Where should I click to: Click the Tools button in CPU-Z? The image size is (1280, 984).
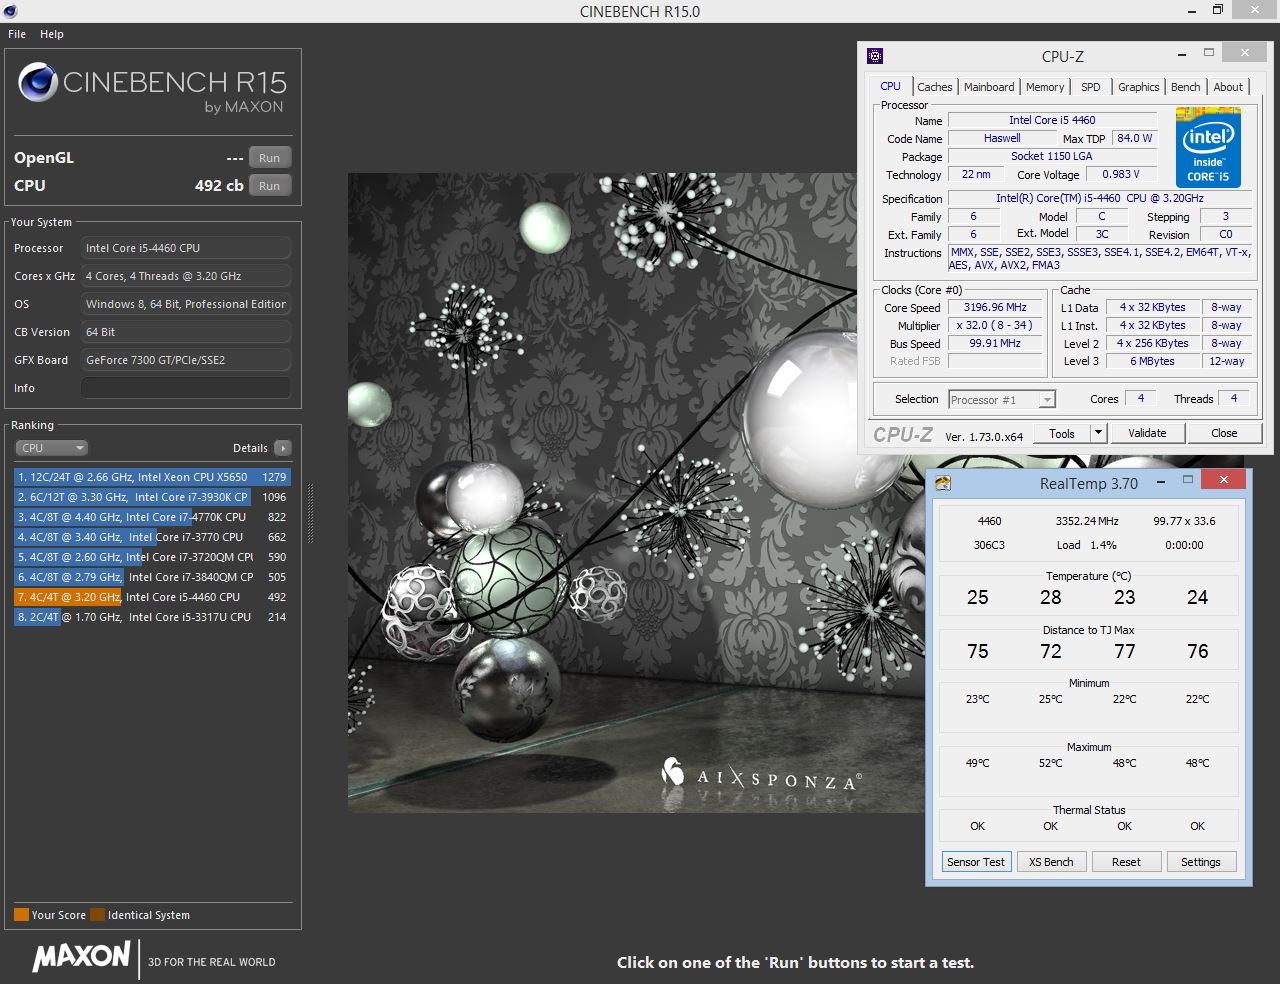[x=1062, y=433]
